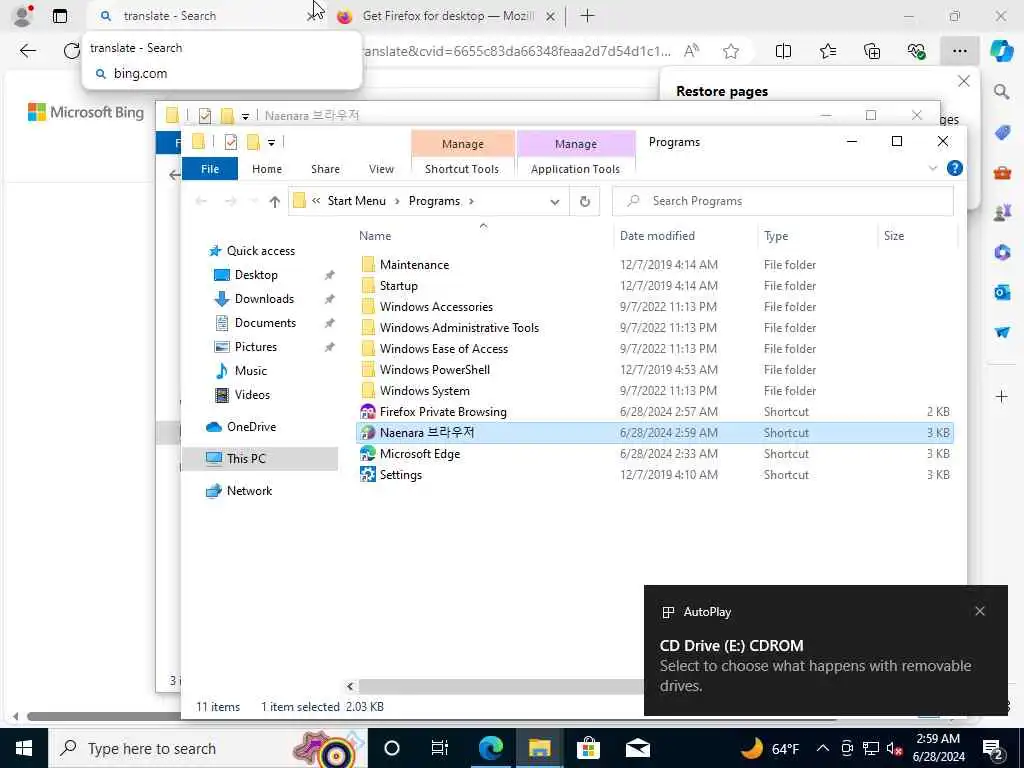Viewport: 1024px width, 768px height.
Task: Open Edge sidebar games chess icon
Action: tap(1002, 212)
